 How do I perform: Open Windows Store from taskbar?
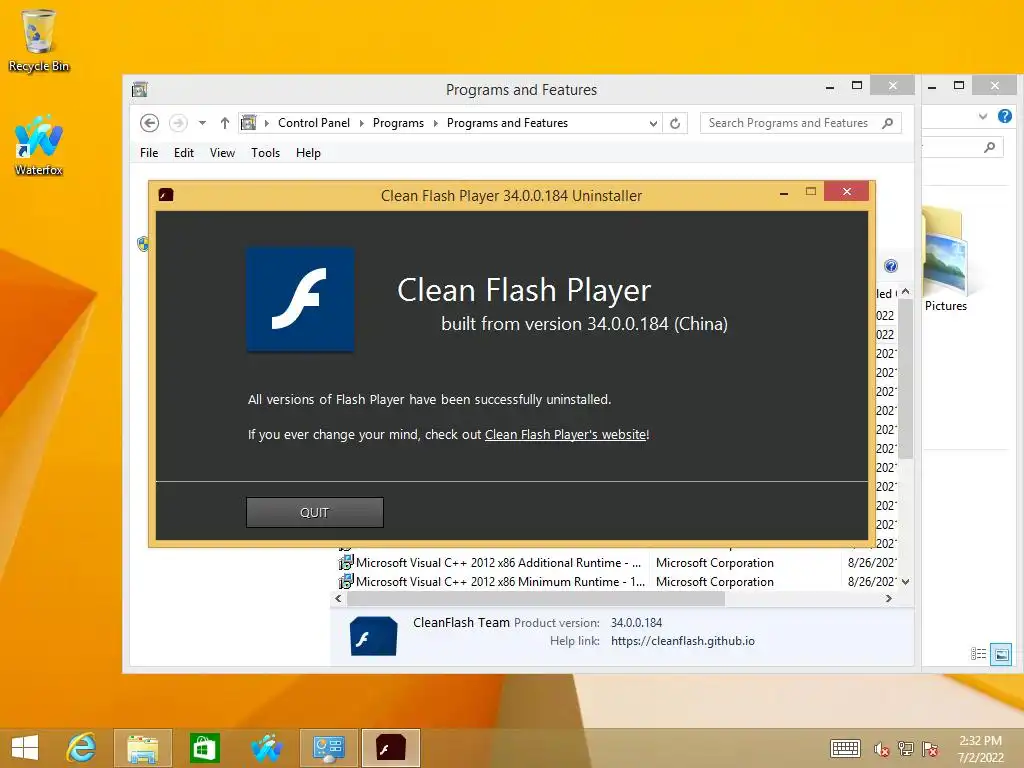pos(204,748)
